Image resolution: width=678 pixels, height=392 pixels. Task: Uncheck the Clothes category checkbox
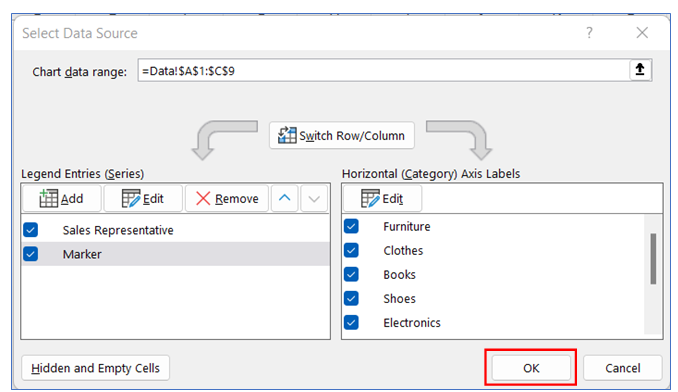pyautogui.click(x=351, y=250)
